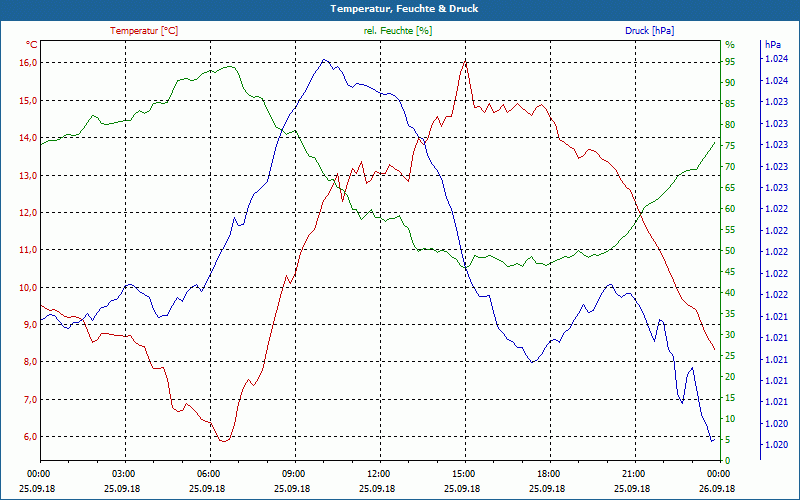Click the "8,0" temperature axis value

pyautogui.click(x=30, y=362)
